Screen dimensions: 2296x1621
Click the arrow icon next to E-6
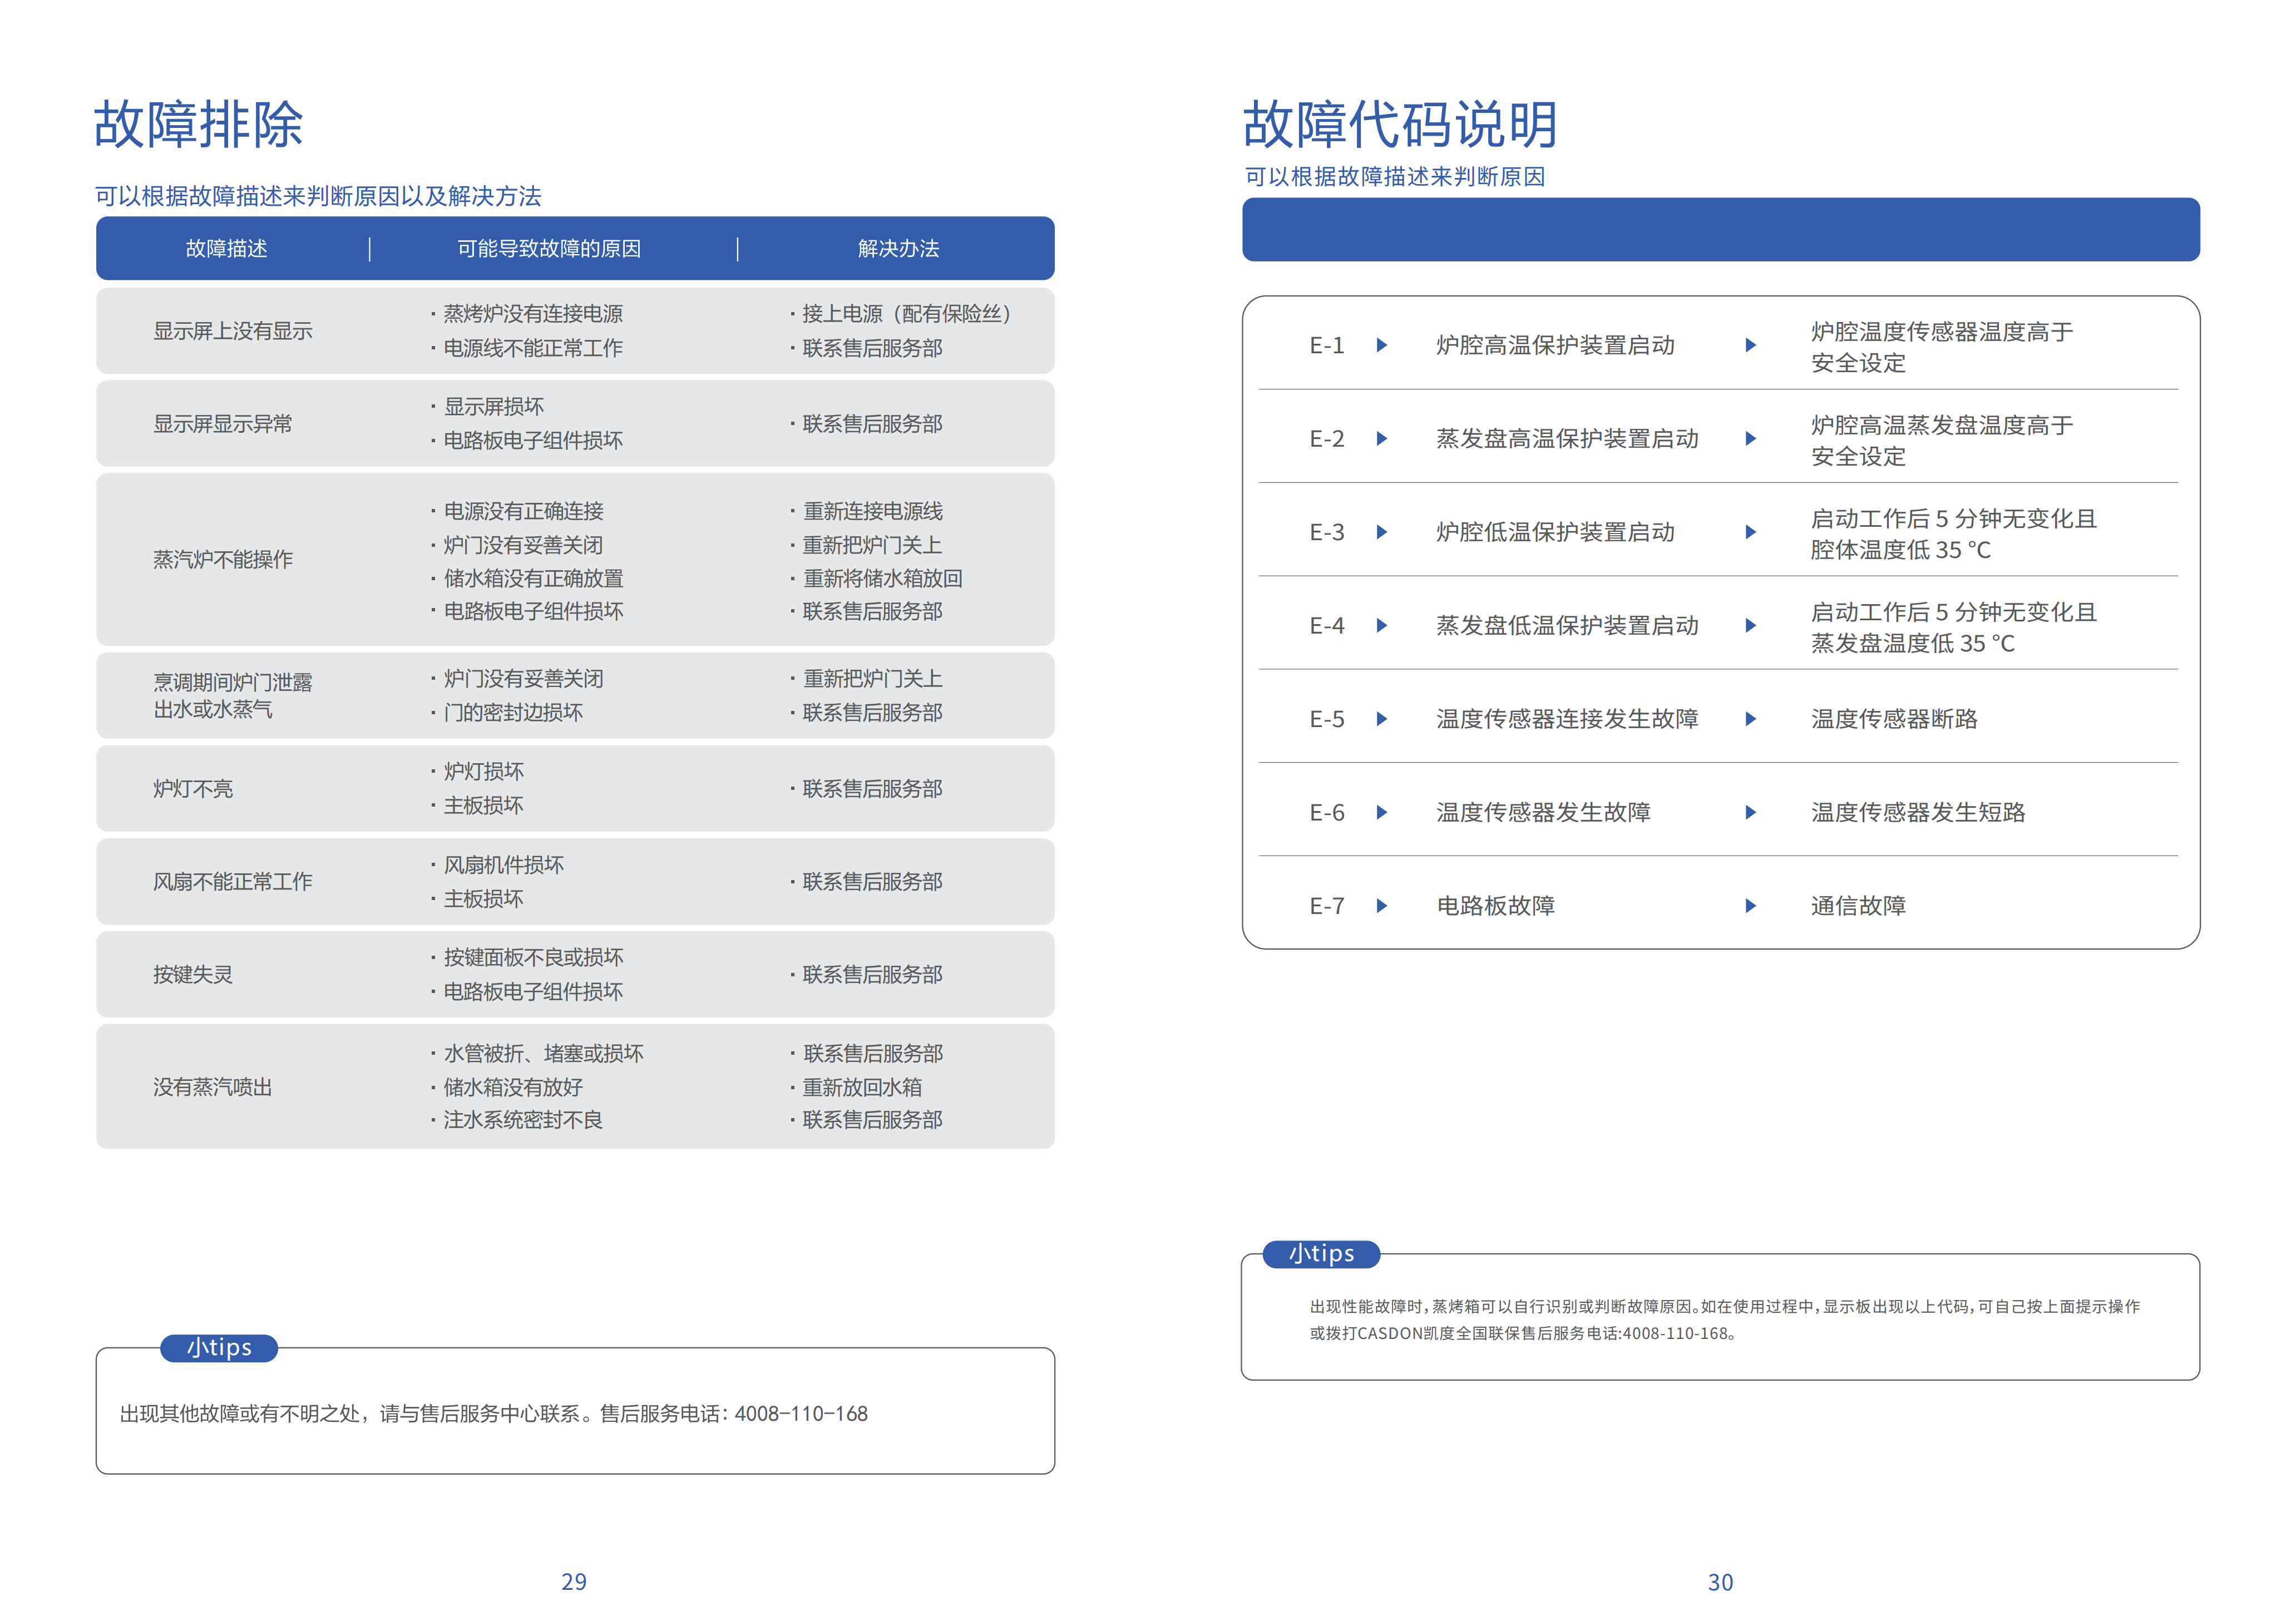tap(1381, 812)
